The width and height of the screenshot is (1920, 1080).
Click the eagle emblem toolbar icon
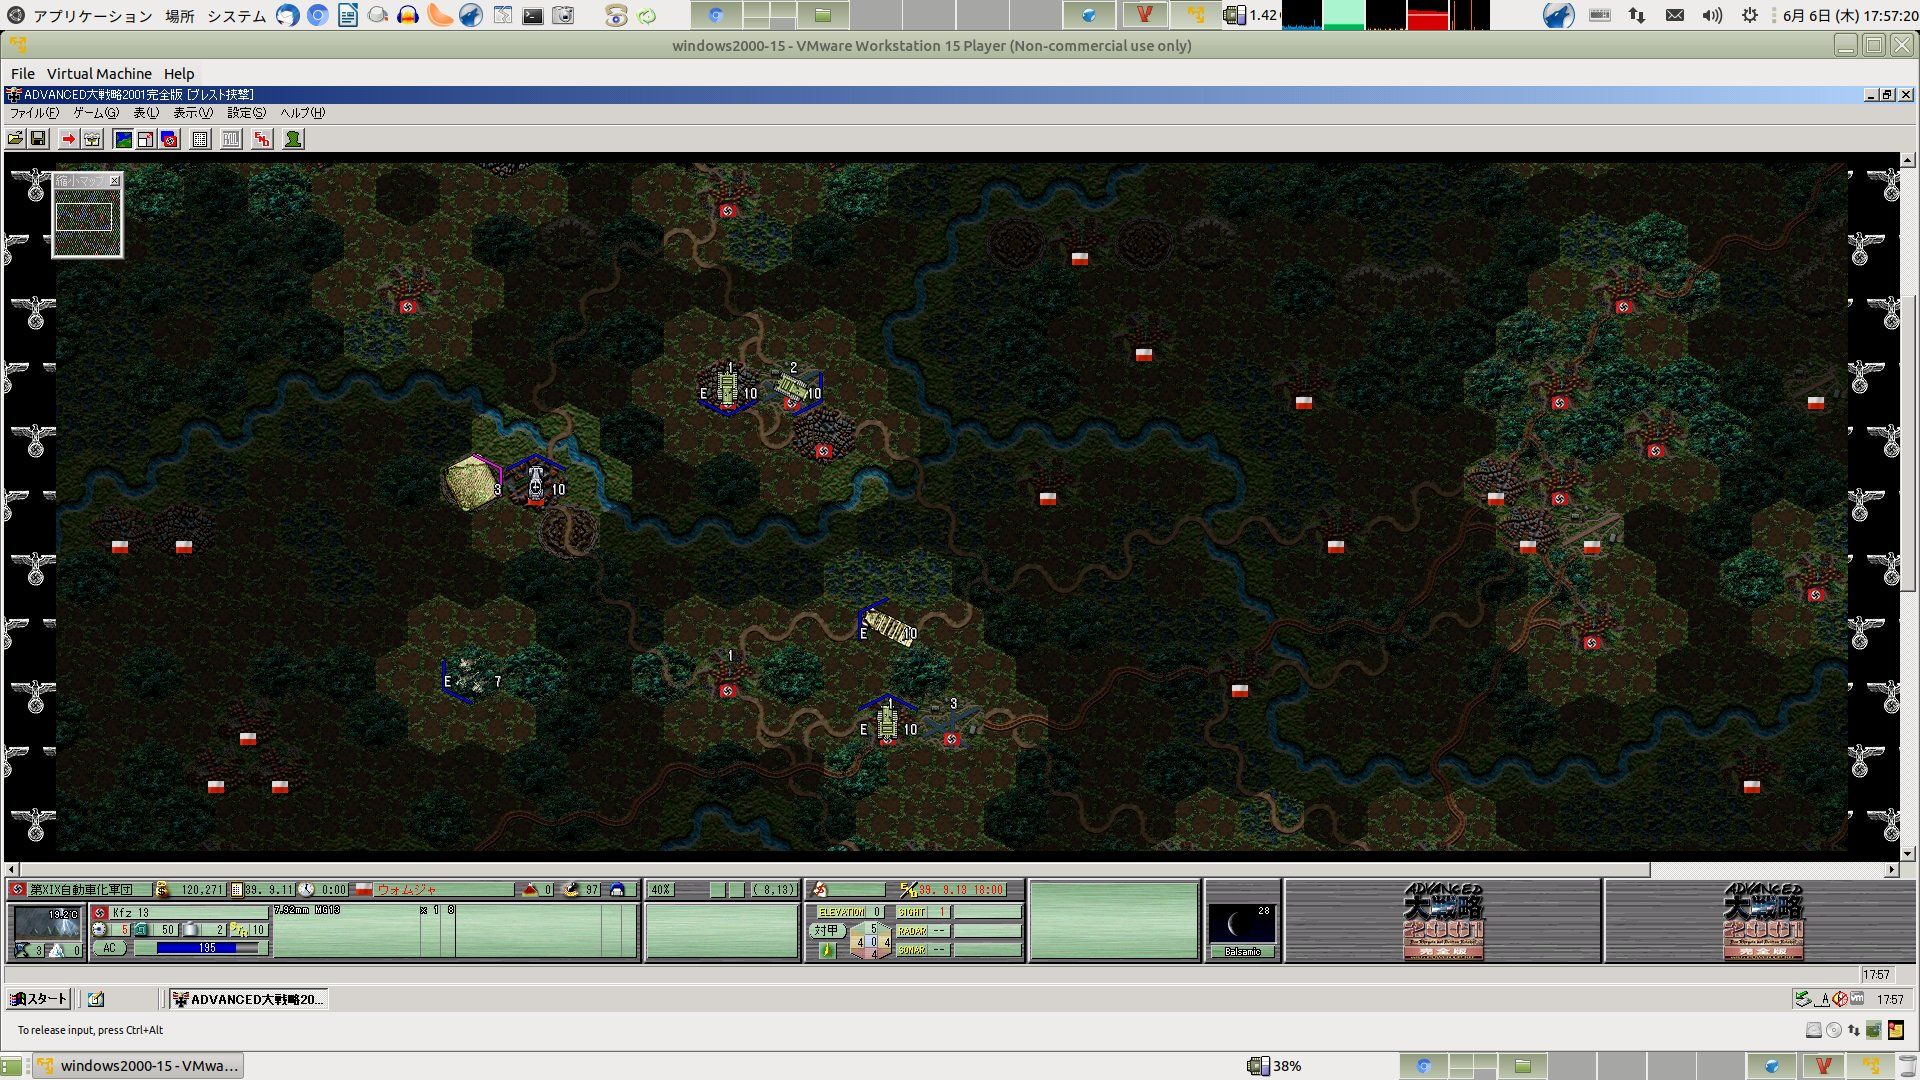(x=92, y=139)
